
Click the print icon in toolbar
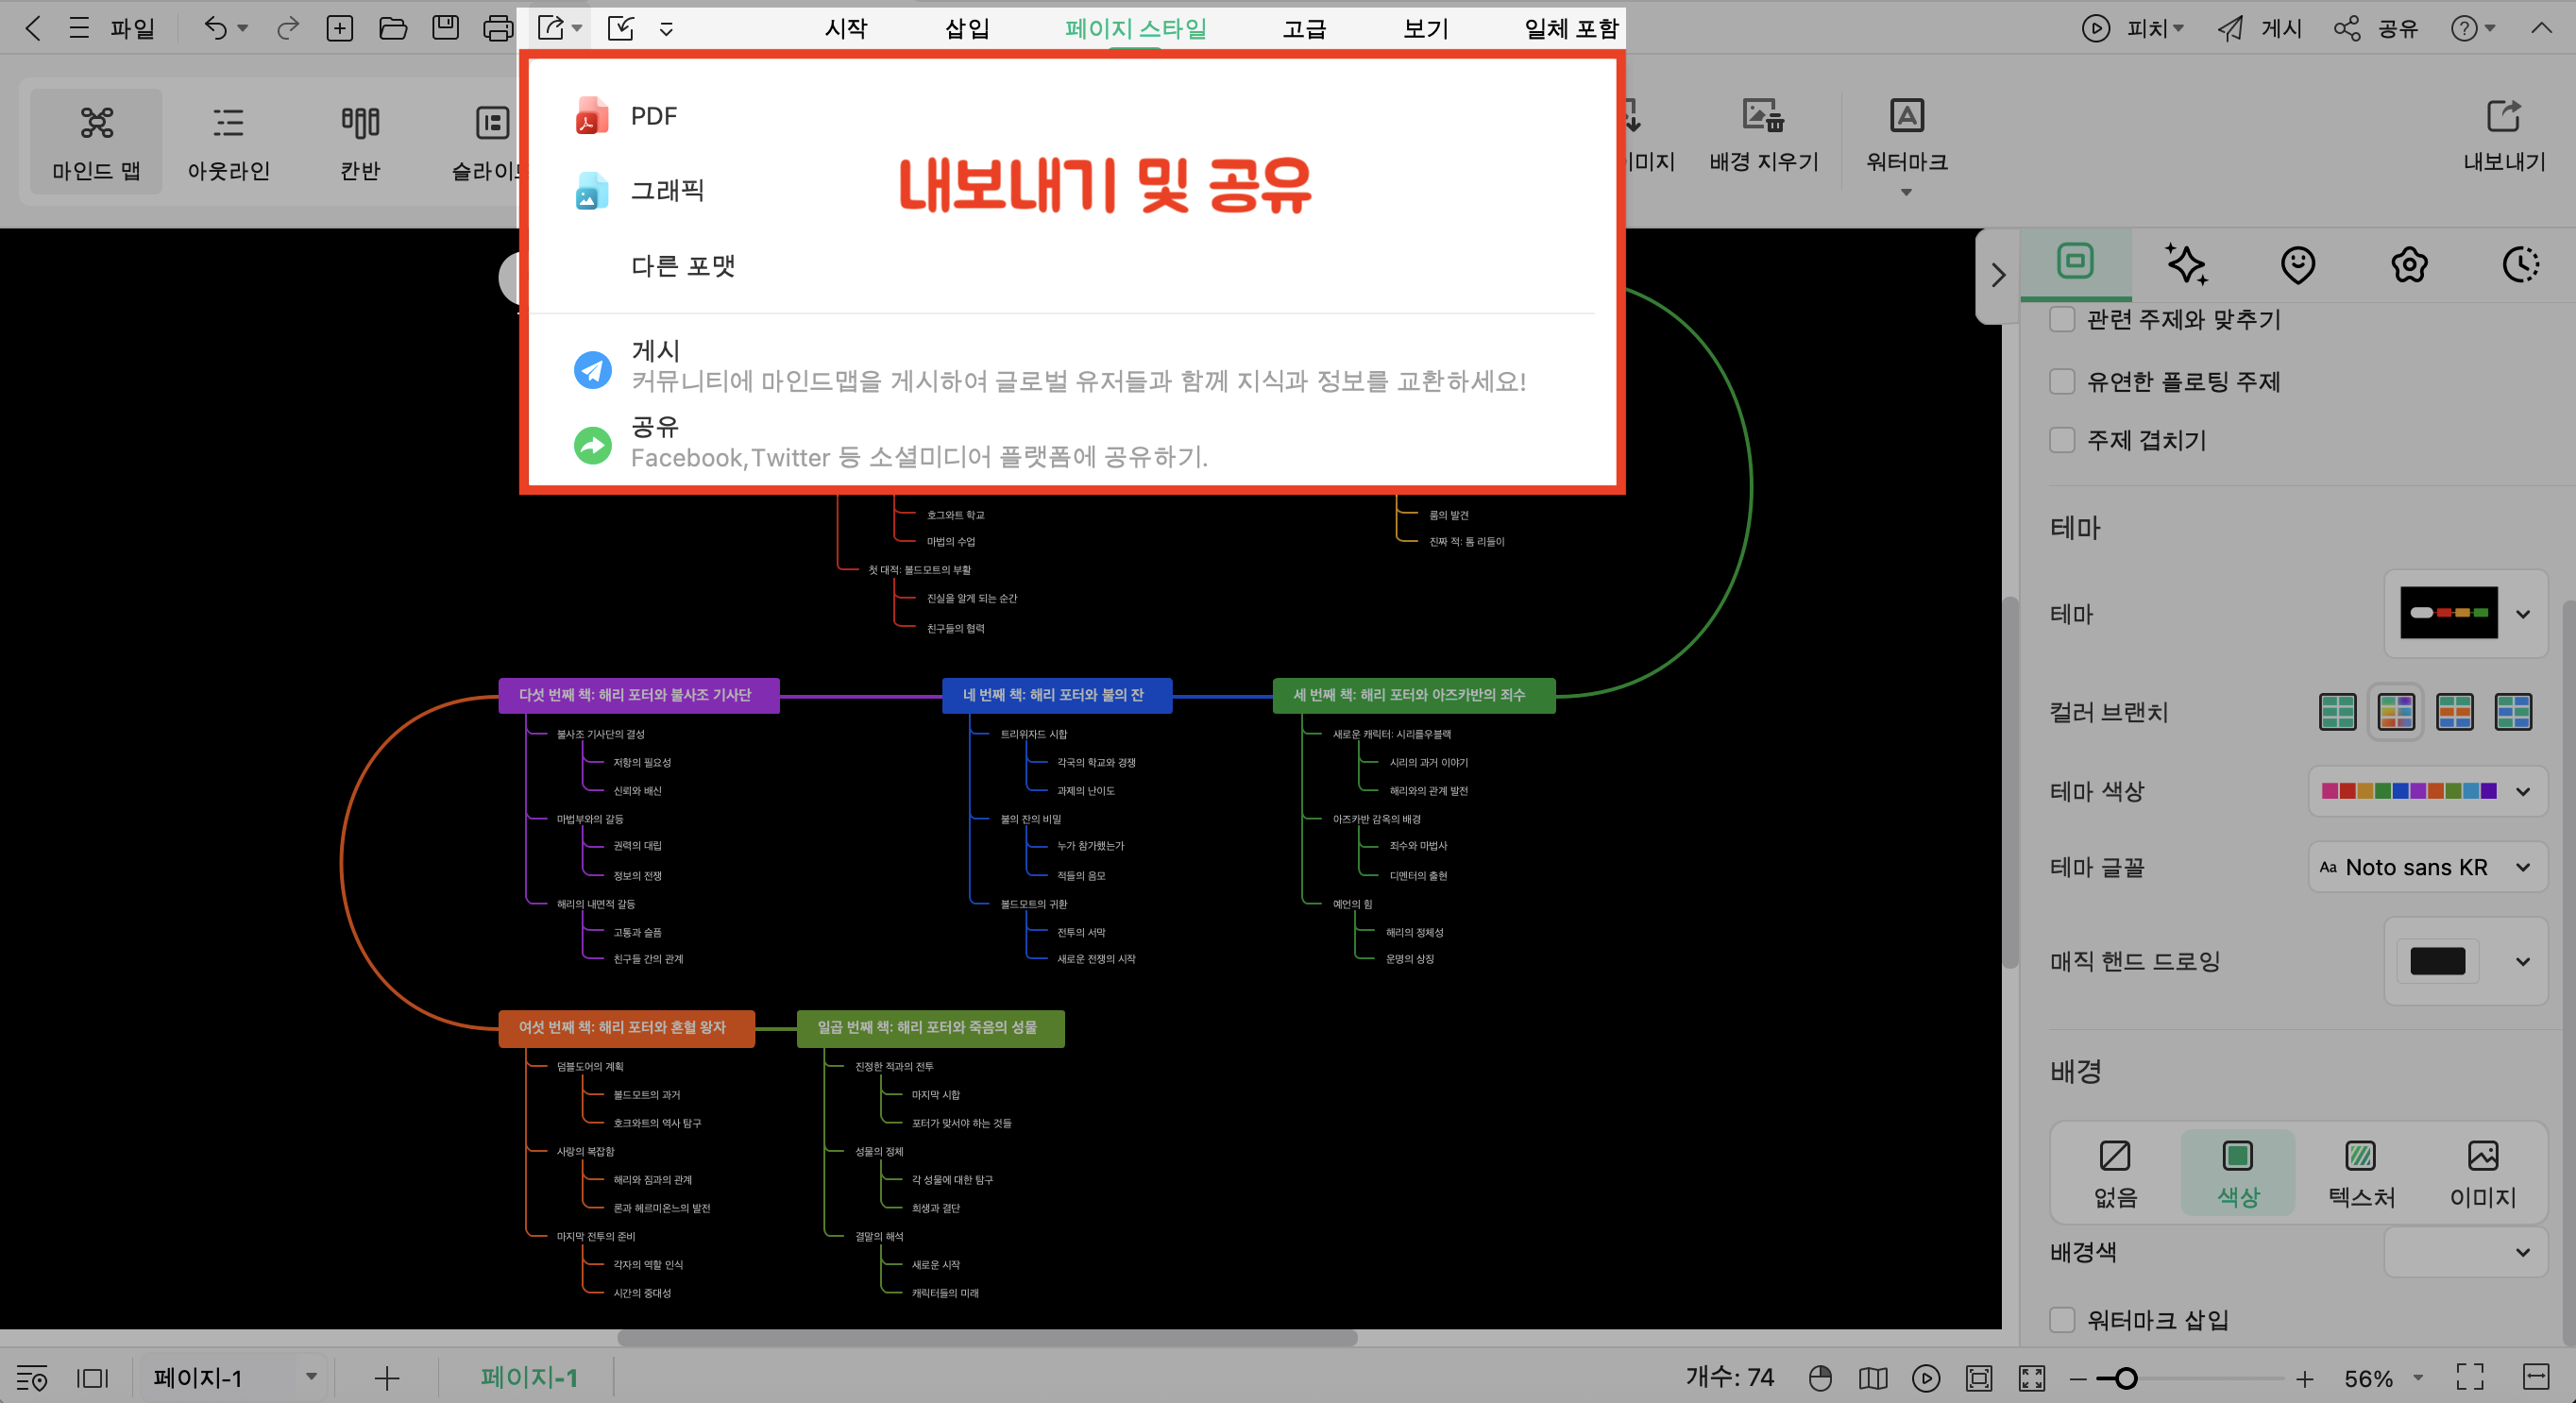tap(497, 28)
